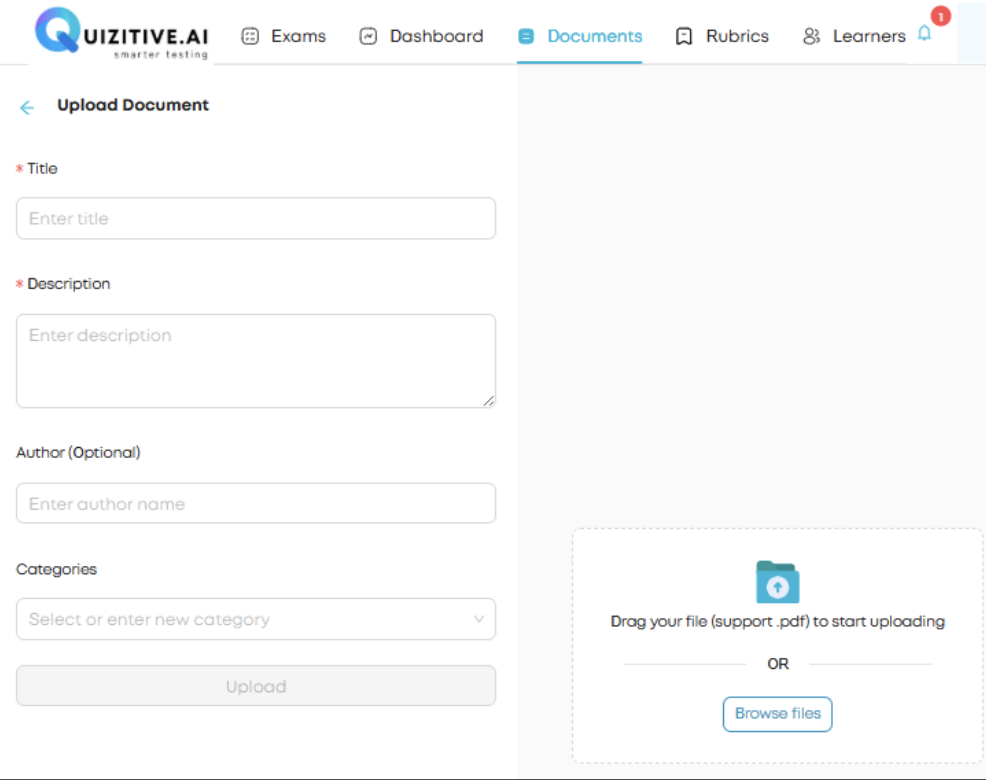
Task: Click the Categories dropdown chevron arrow
Action: pyautogui.click(x=479, y=619)
